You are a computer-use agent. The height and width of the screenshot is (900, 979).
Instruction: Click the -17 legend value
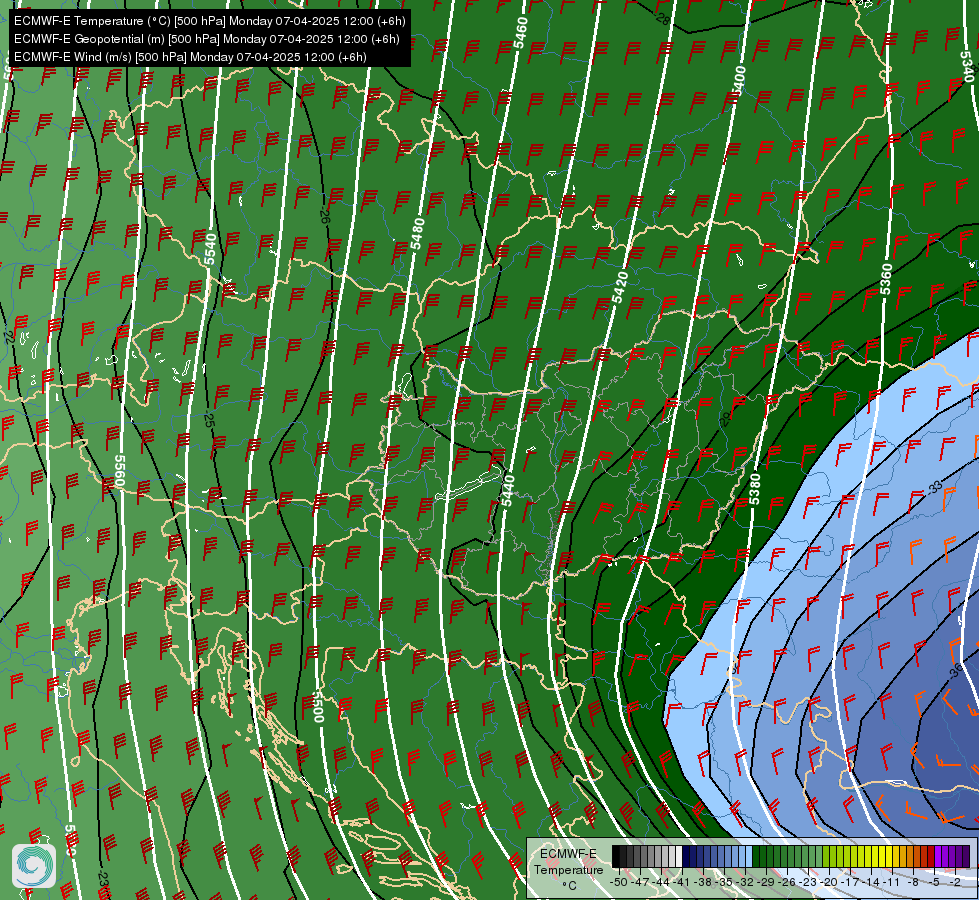850,882
